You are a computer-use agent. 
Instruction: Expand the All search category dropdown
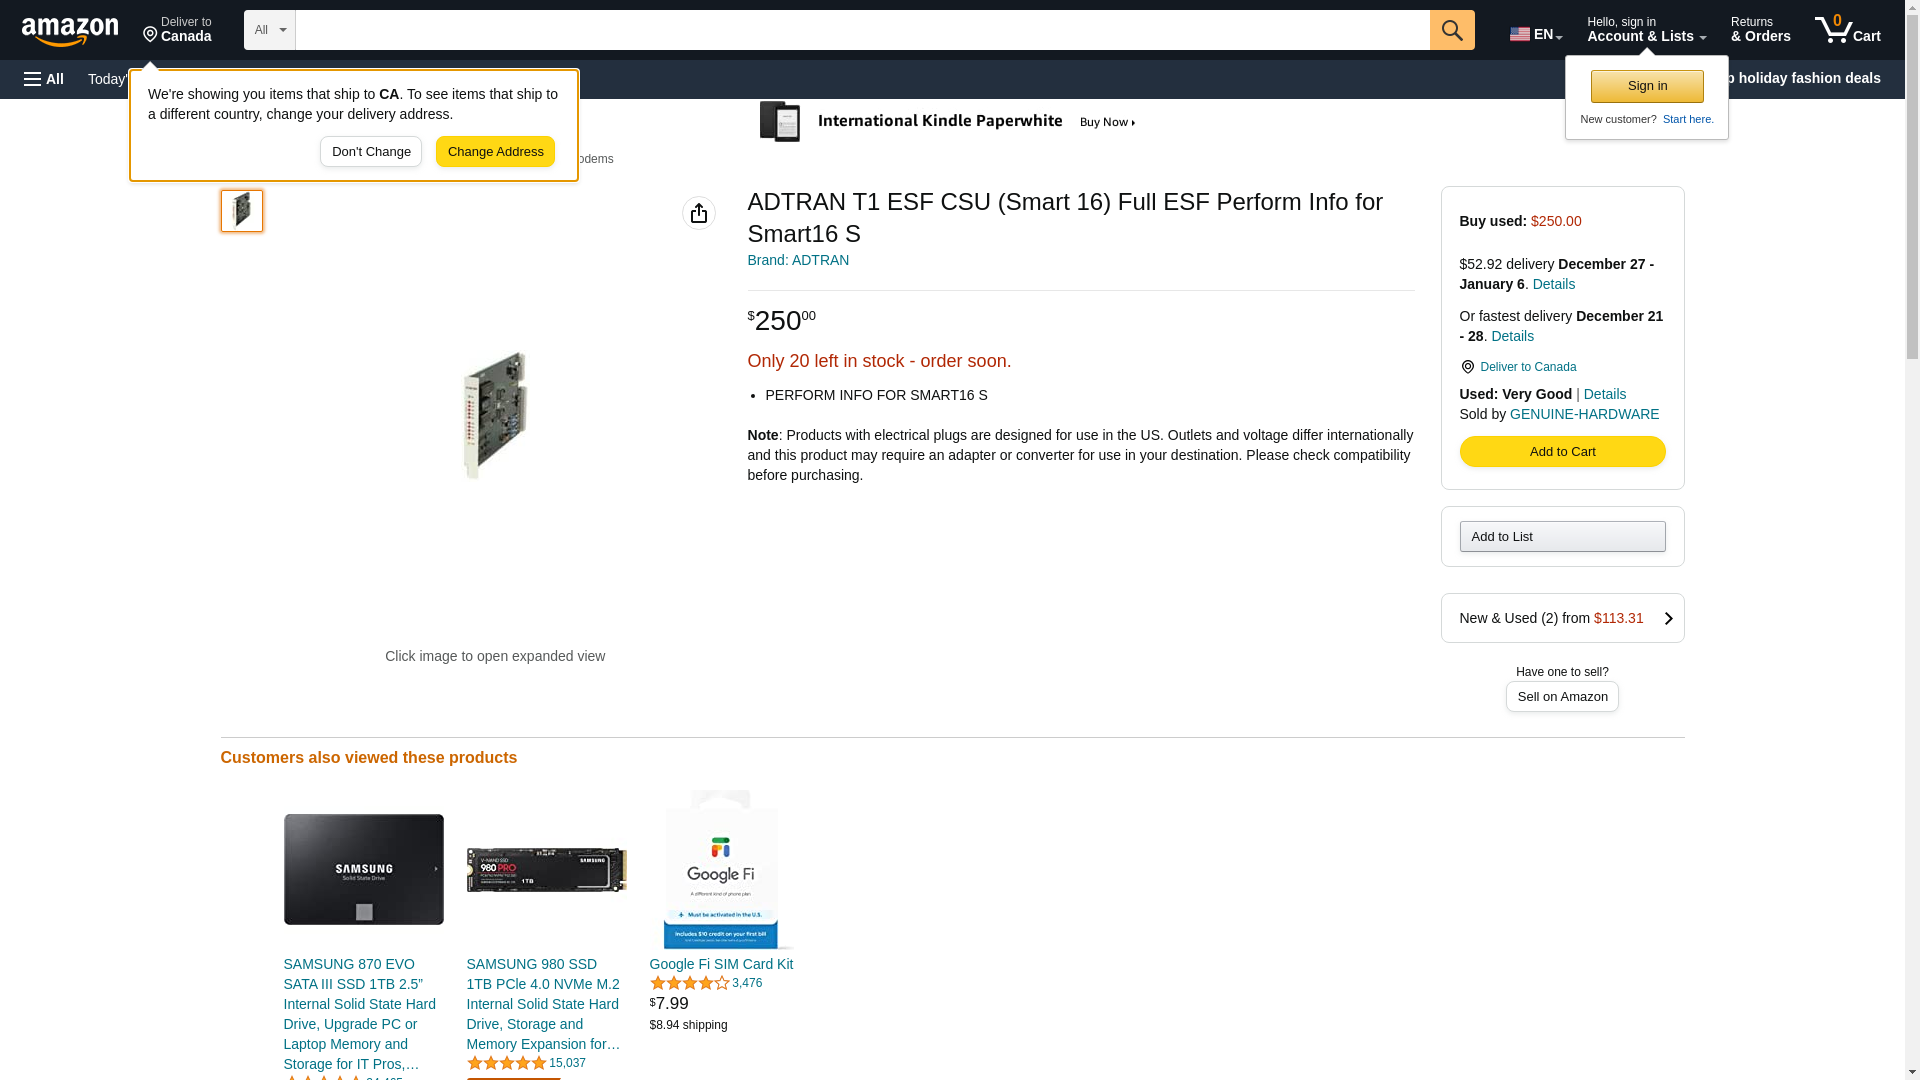pyautogui.click(x=270, y=30)
